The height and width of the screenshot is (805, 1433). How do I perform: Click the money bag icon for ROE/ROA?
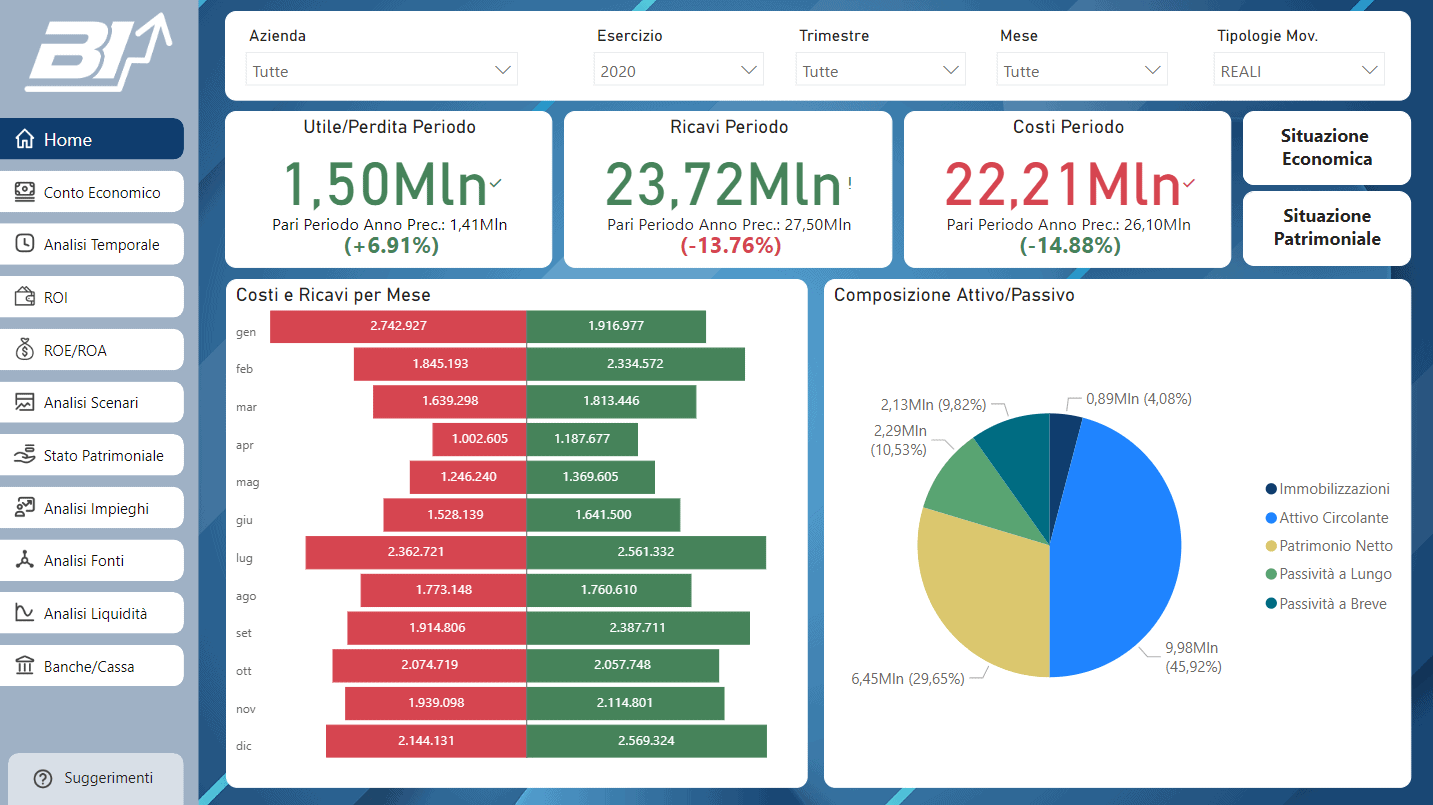coord(25,350)
